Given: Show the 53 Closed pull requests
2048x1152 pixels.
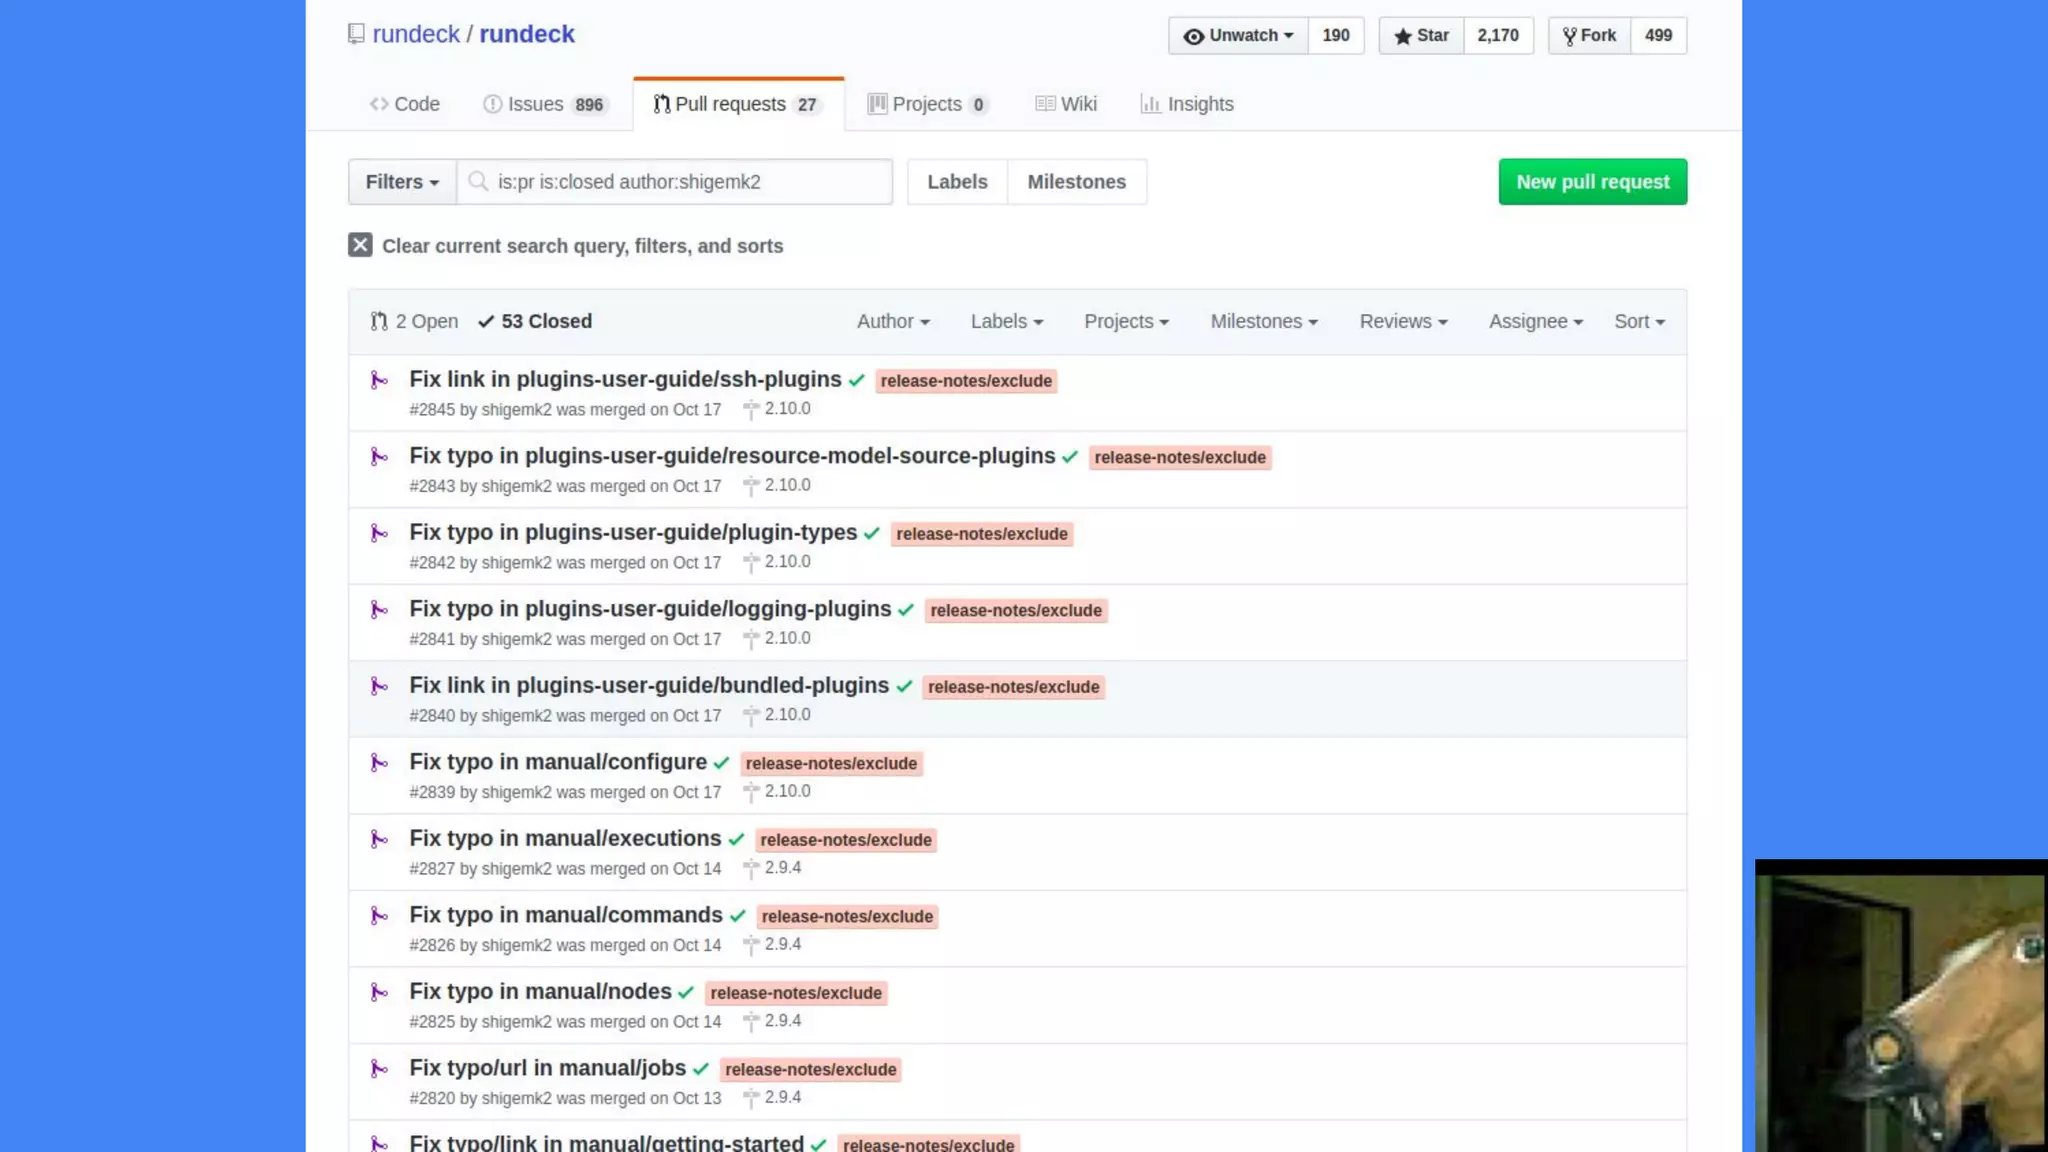Looking at the screenshot, I should [x=535, y=321].
